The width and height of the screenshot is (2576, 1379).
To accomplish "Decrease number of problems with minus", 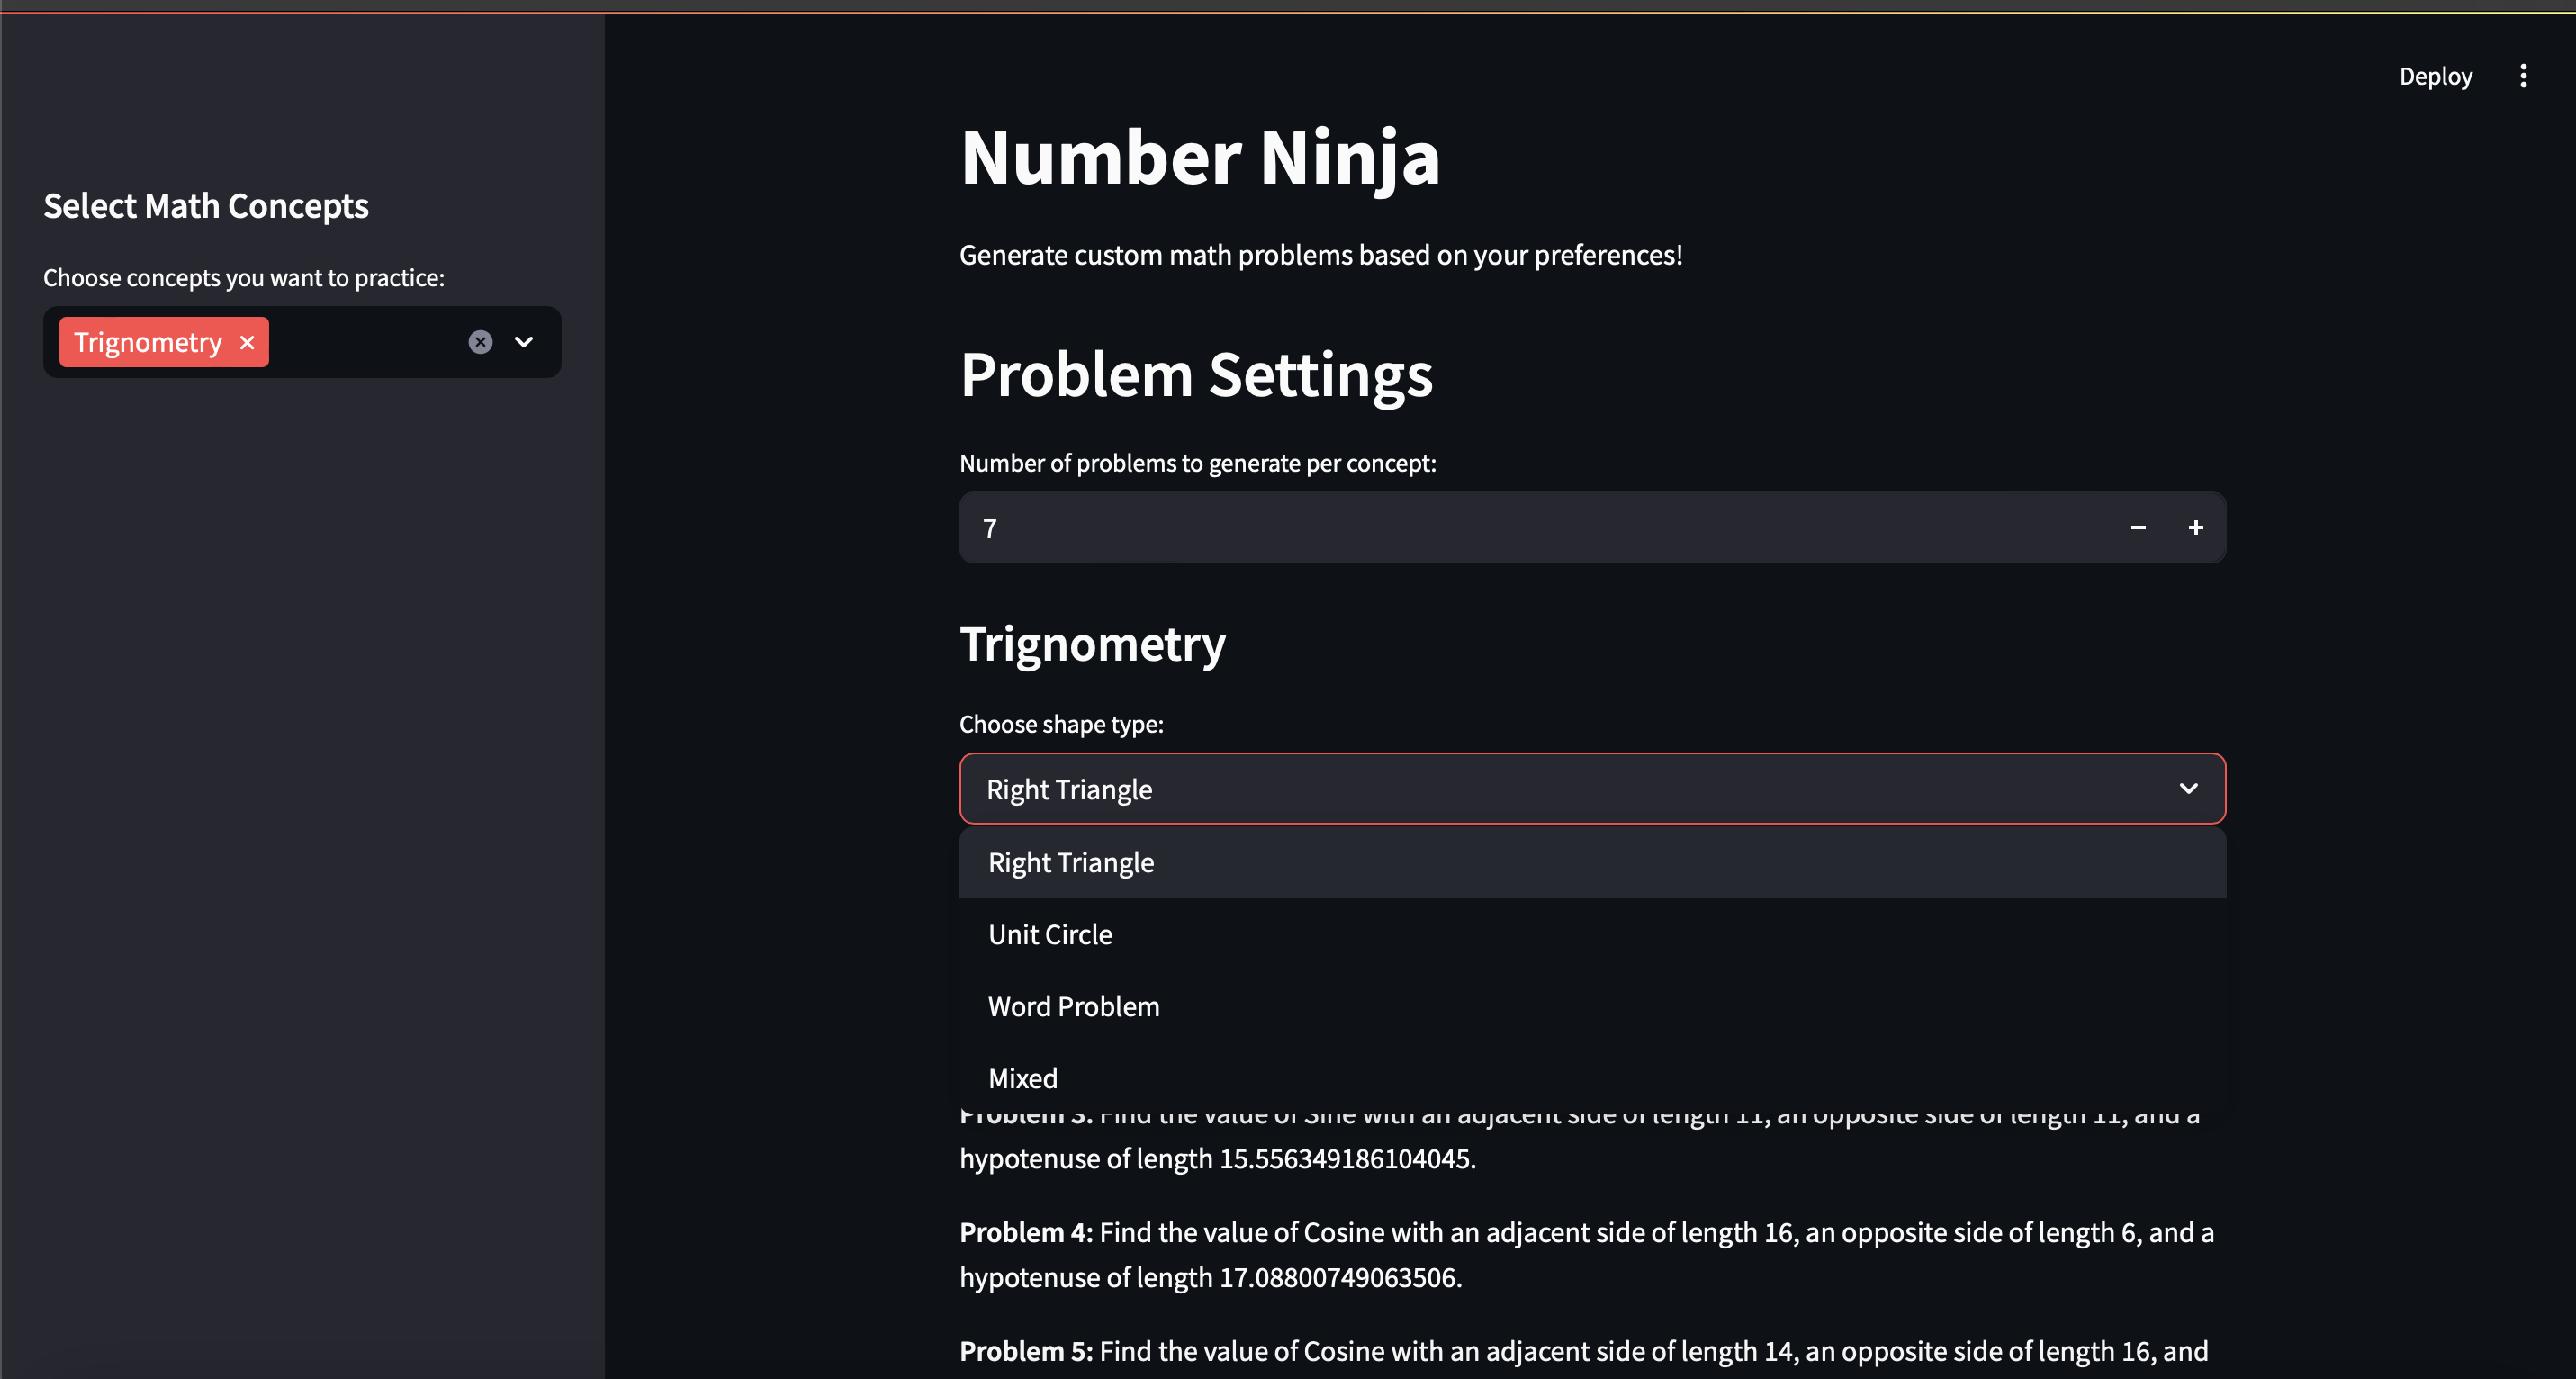I will click(2138, 527).
